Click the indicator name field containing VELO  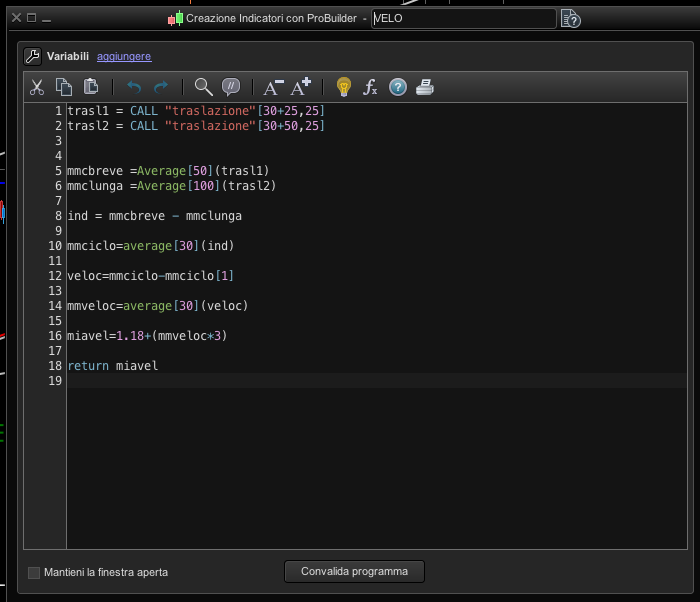462,18
